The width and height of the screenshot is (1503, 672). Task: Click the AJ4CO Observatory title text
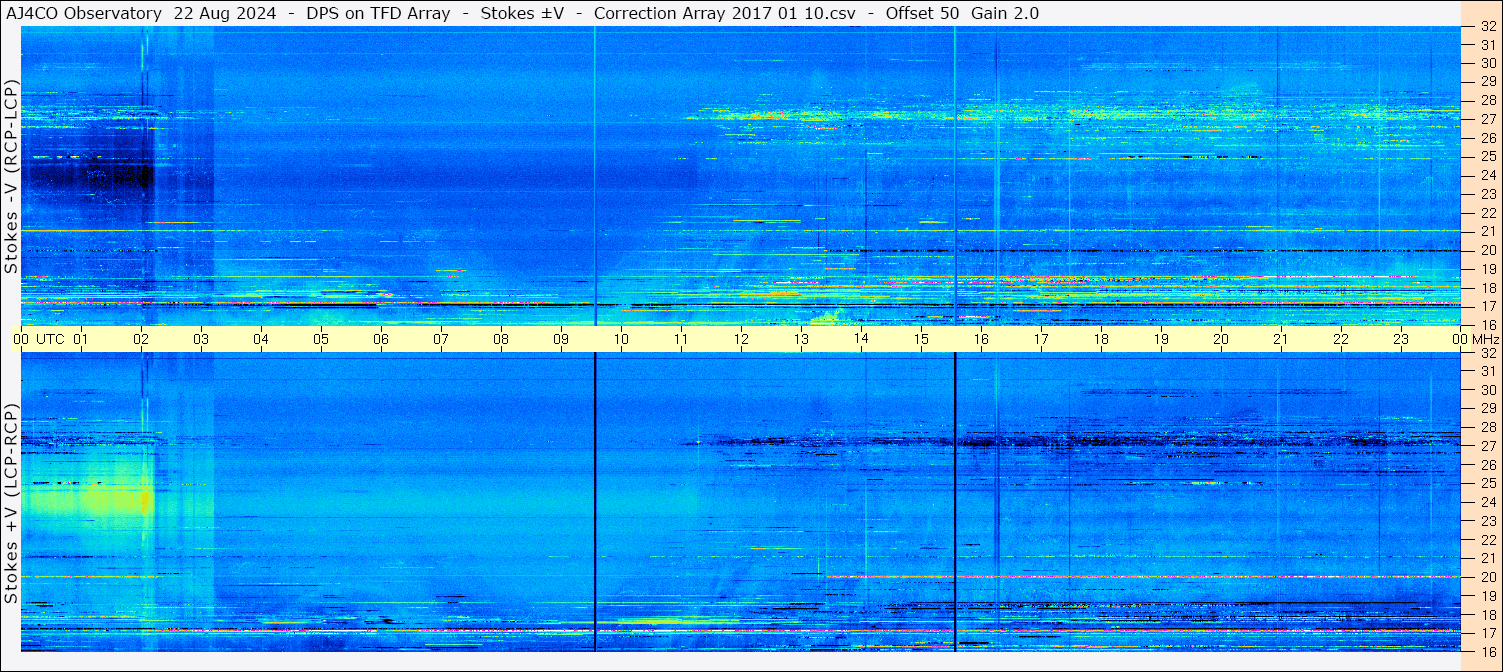(x=83, y=13)
